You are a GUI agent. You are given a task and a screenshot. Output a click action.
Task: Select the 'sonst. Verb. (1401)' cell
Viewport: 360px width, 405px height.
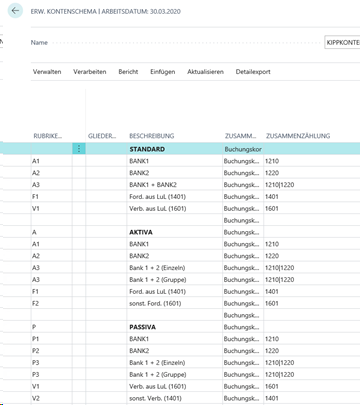point(175,398)
